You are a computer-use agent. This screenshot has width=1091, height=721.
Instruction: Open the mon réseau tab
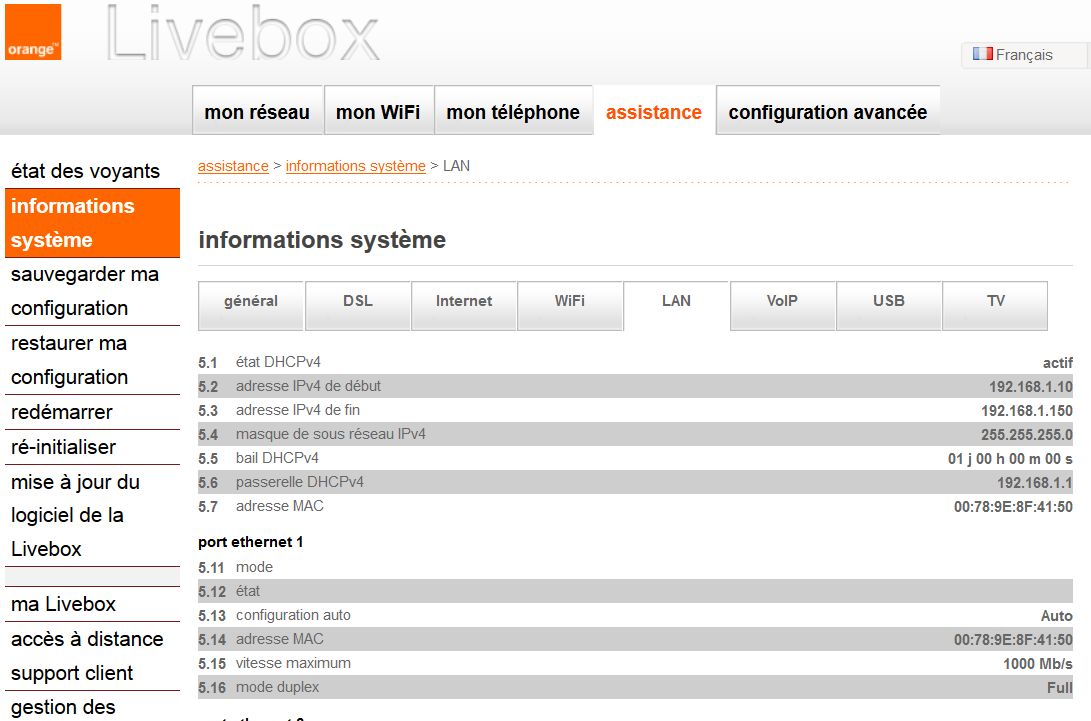[x=257, y=112]
